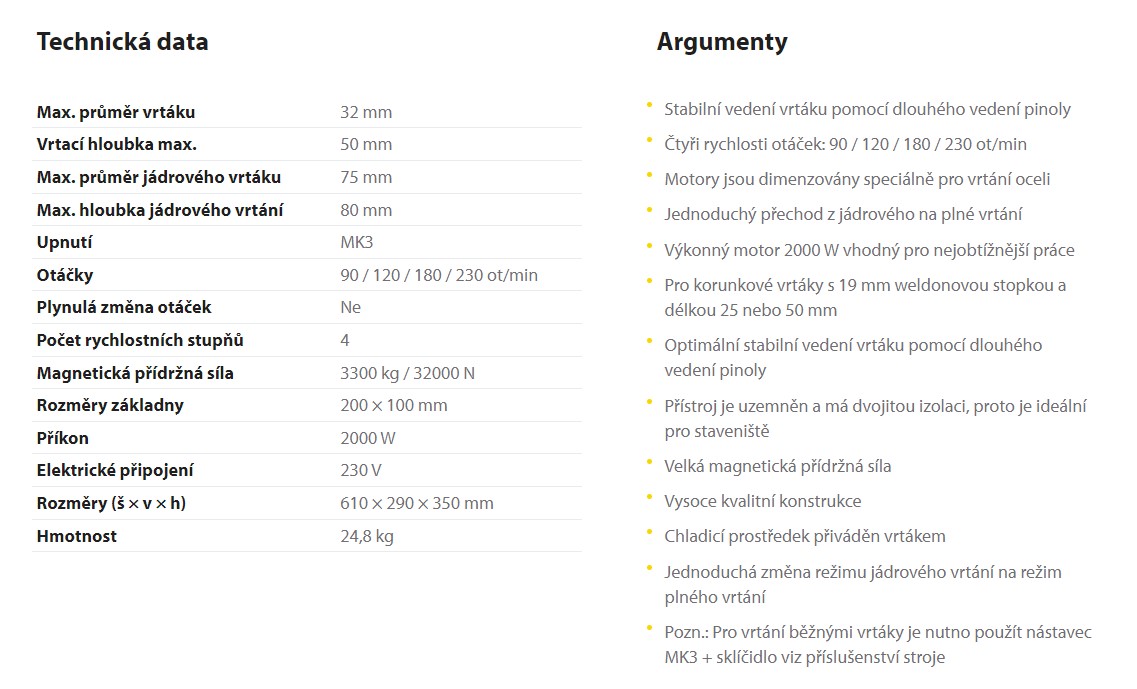The image size is (1137, 689).
Task: Select the 90 / 120 / 180 / 230 ot/min table value
Action: [x=439, y=275]
